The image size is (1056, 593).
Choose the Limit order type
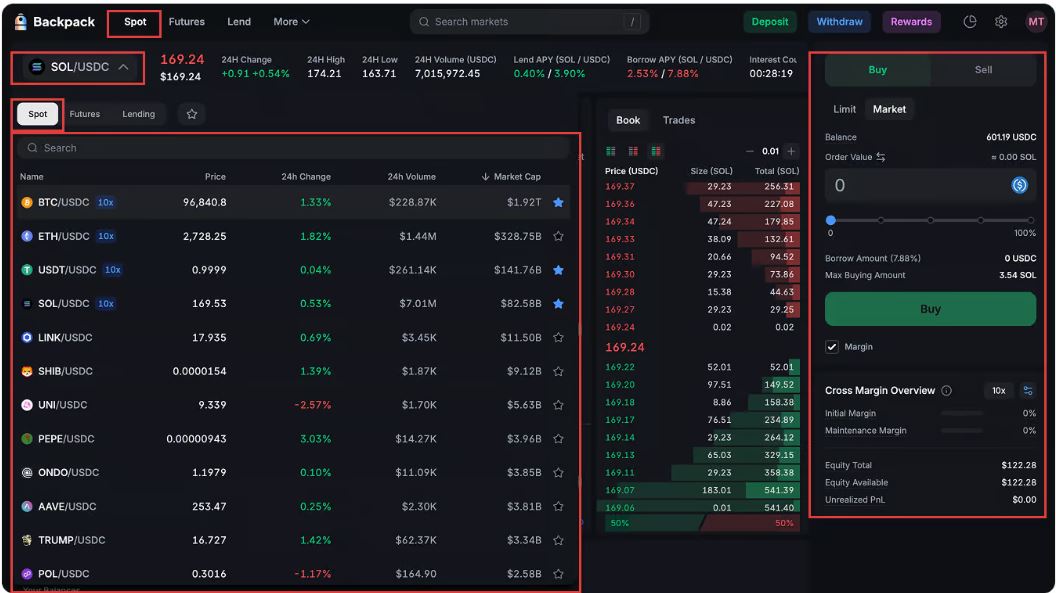[x=845, y=109]
